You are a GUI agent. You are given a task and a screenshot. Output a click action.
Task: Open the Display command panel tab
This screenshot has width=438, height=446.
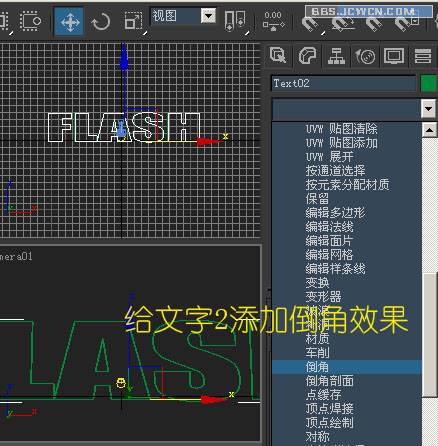coord(394,55)
